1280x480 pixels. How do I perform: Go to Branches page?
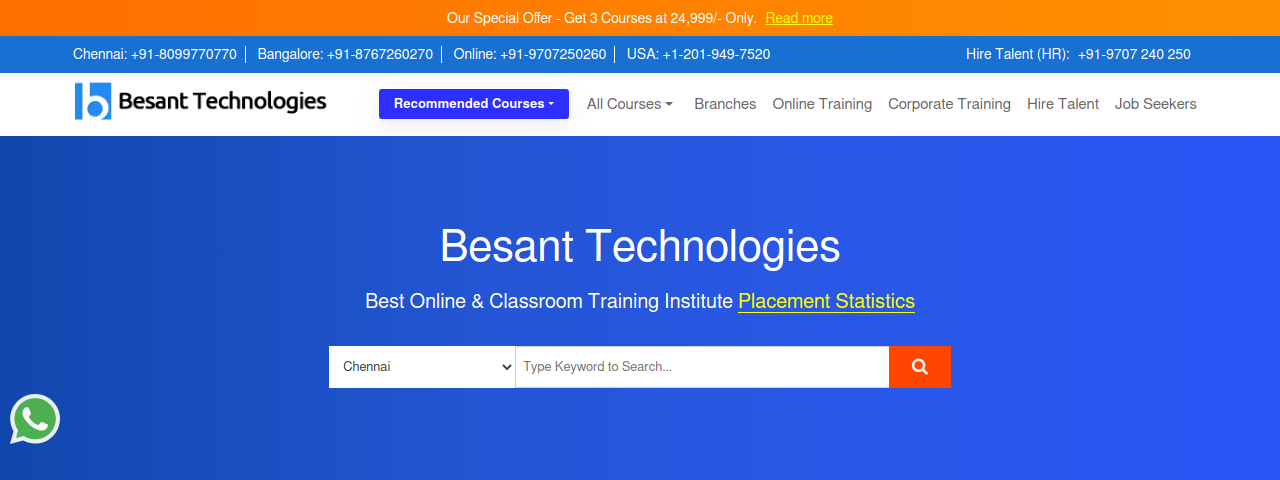point(725,104)
